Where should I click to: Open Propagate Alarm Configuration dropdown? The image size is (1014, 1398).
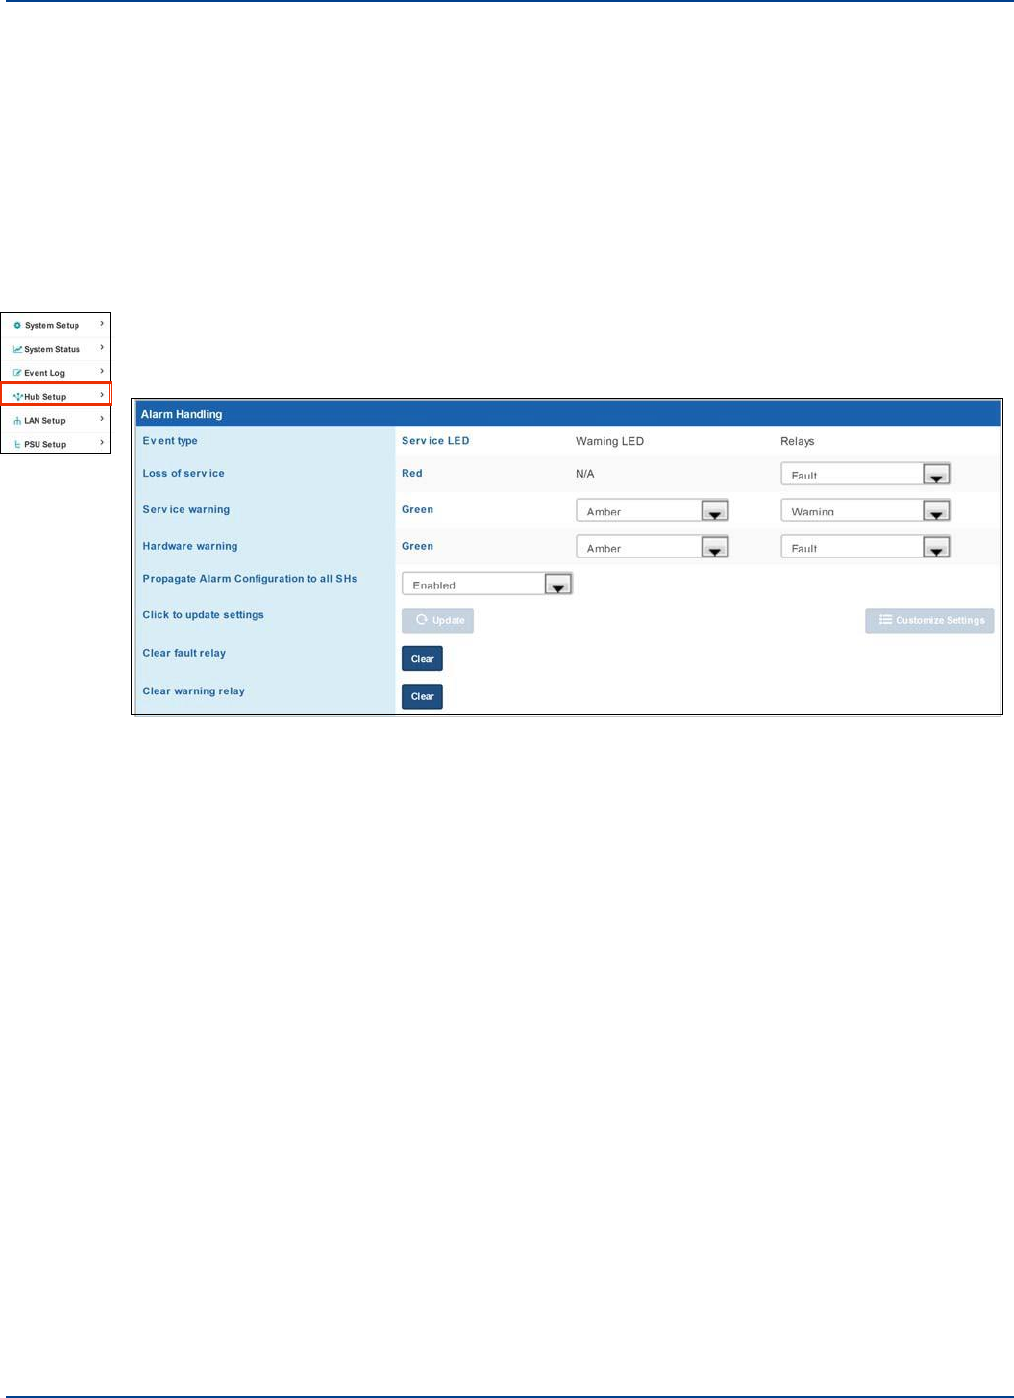click(x=487, y=584)
